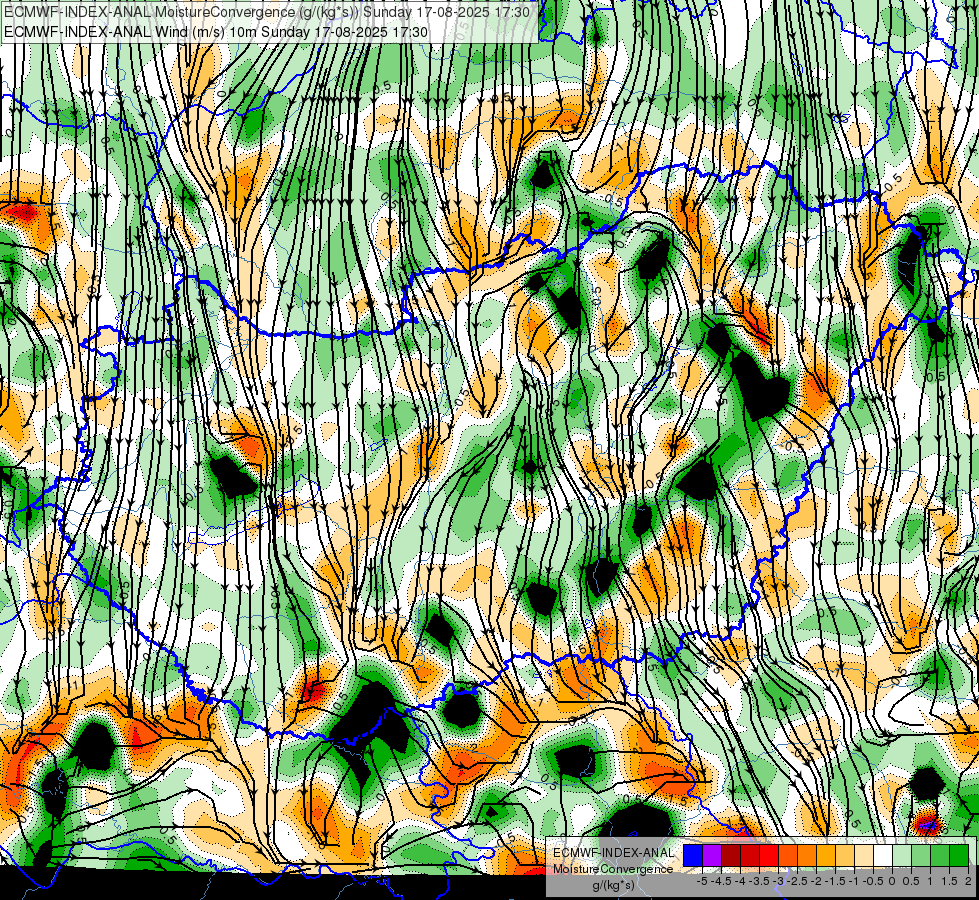The height and width of the screenshot is (900, 979).
Task: Click the '-3' legend scale label
Action: [779, 881]
